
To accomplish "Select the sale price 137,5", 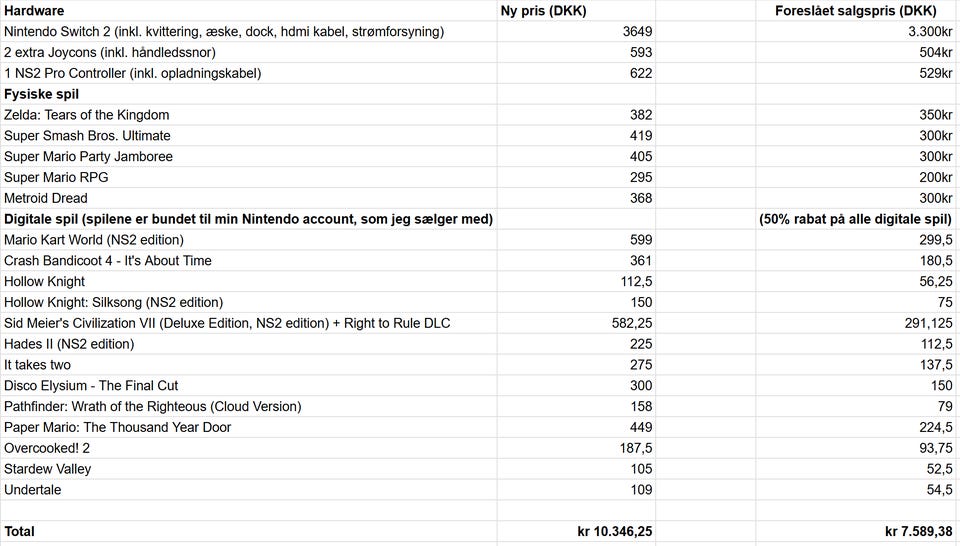I will pos(857,364).
